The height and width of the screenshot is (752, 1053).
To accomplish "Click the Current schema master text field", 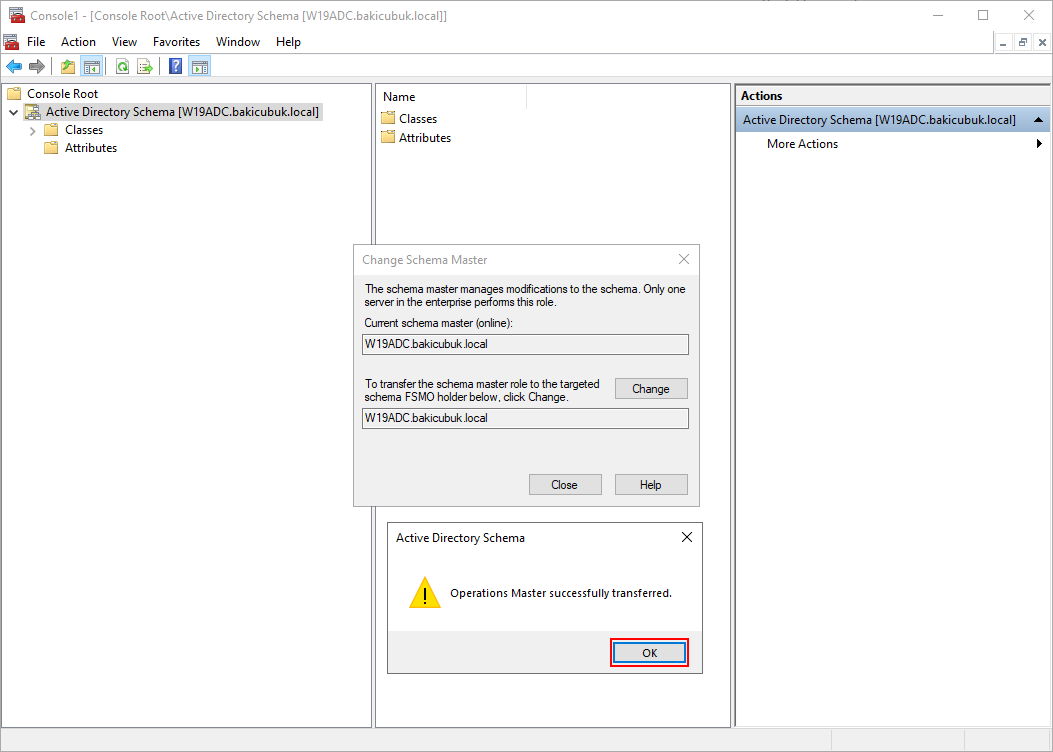I will click(525, 344).
